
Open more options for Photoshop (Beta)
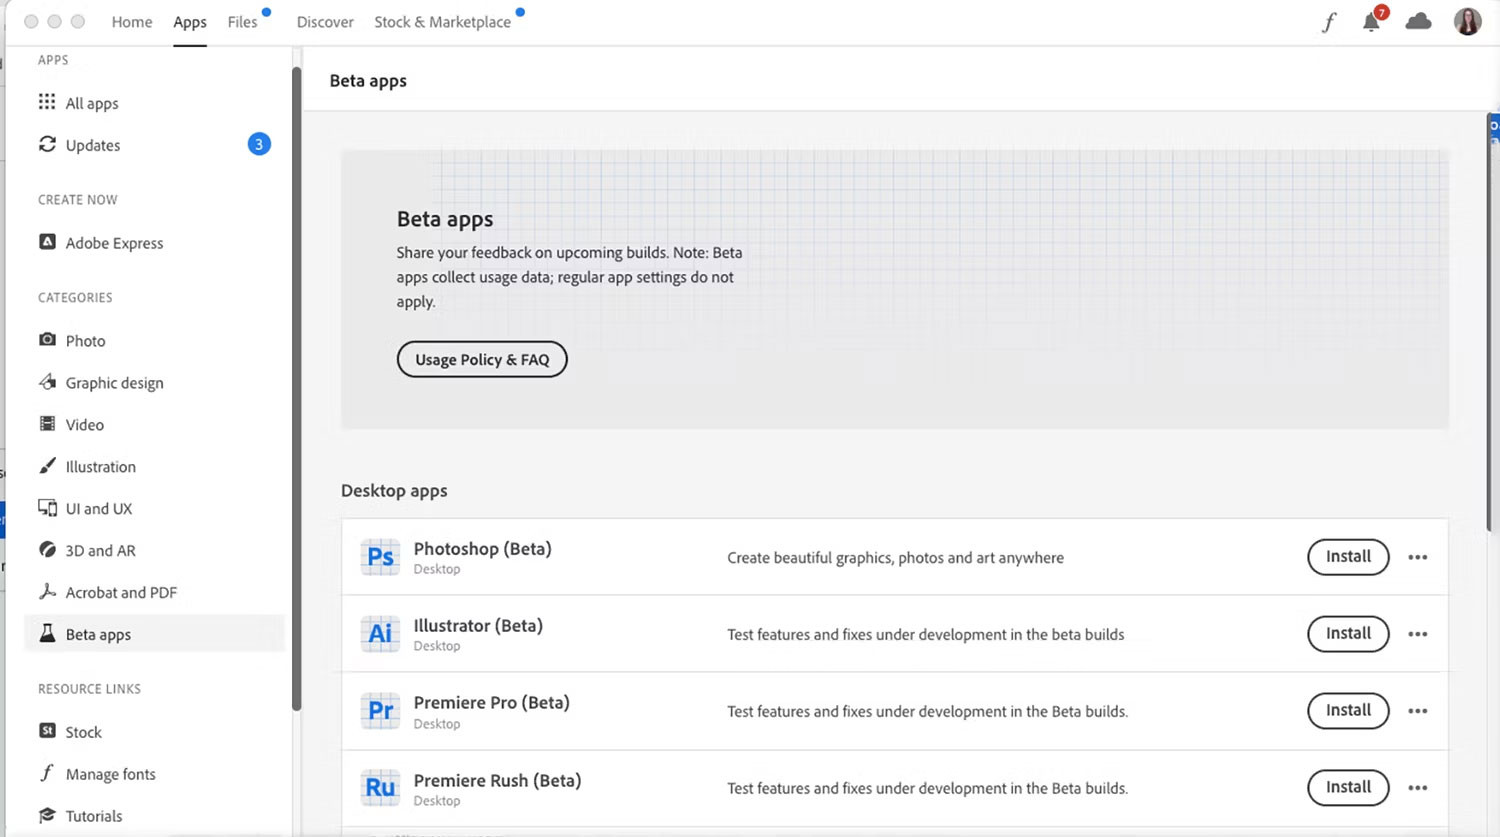(x=1417, y=557)
